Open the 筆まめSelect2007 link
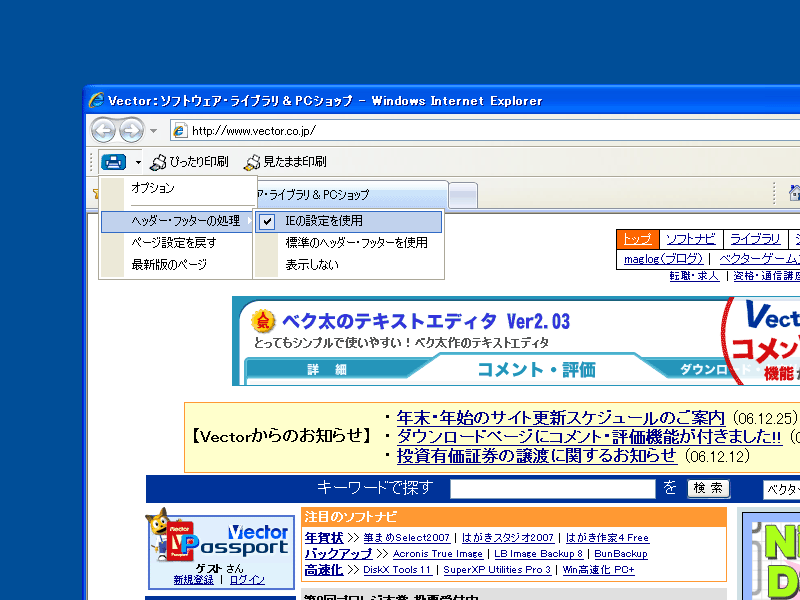 (407, 538)
